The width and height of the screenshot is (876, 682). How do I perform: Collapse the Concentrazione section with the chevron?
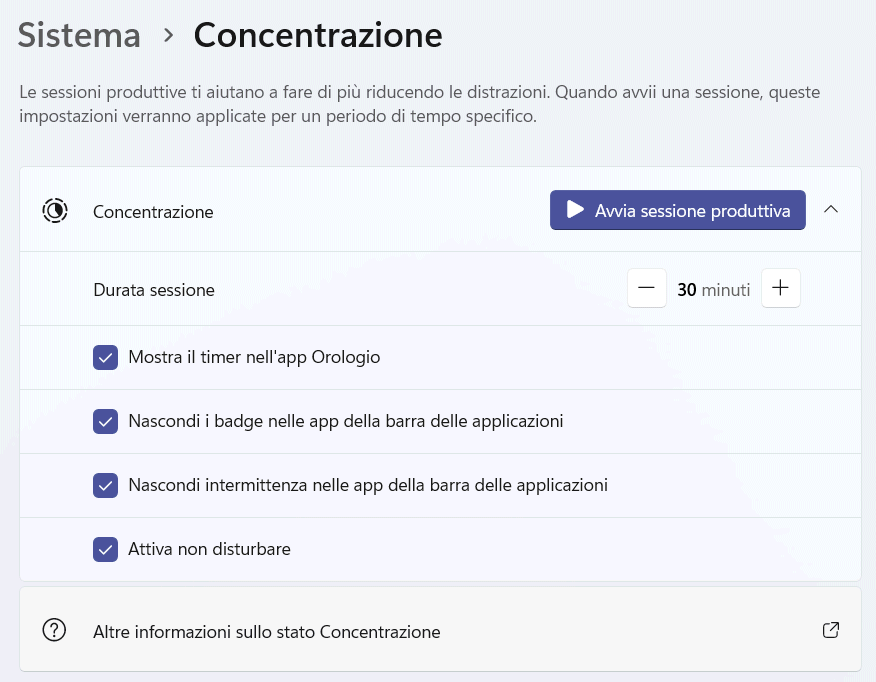click(830, 210)
